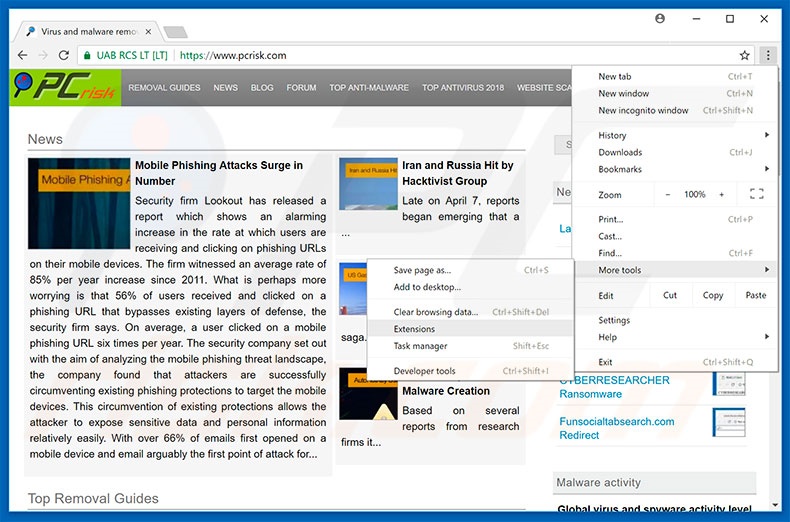
Task: Open CYBERRESEARCHER Ransomware link
Action: (x=614, y=387)
